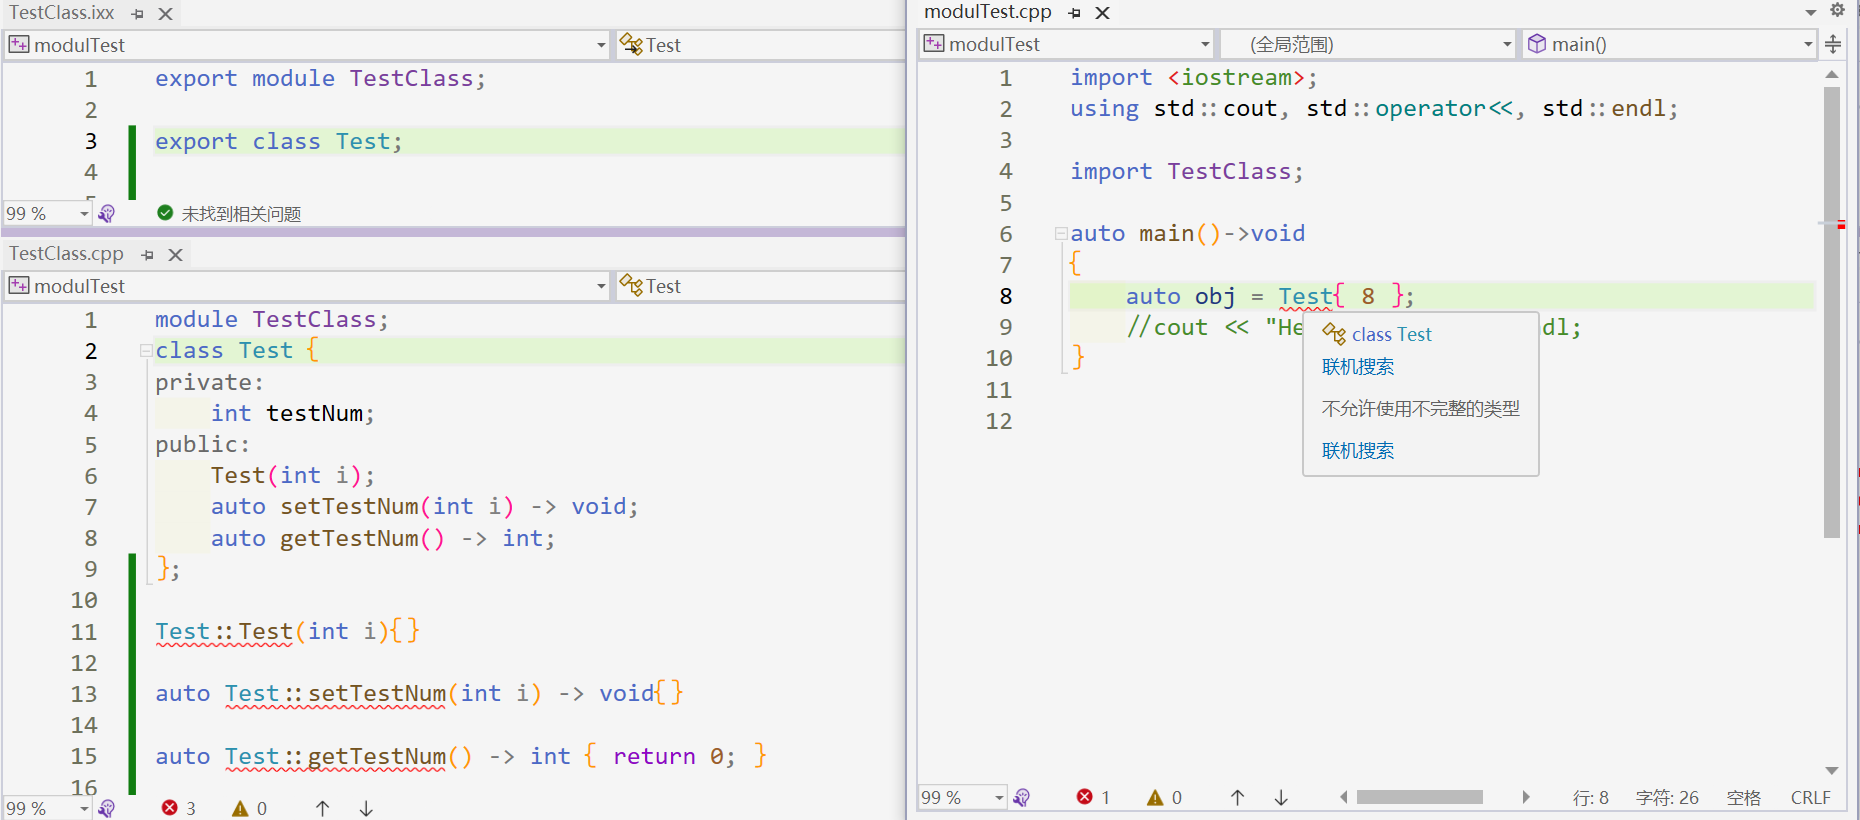Open Test type dropdown in TestClass.cpp

click(760, 286)
